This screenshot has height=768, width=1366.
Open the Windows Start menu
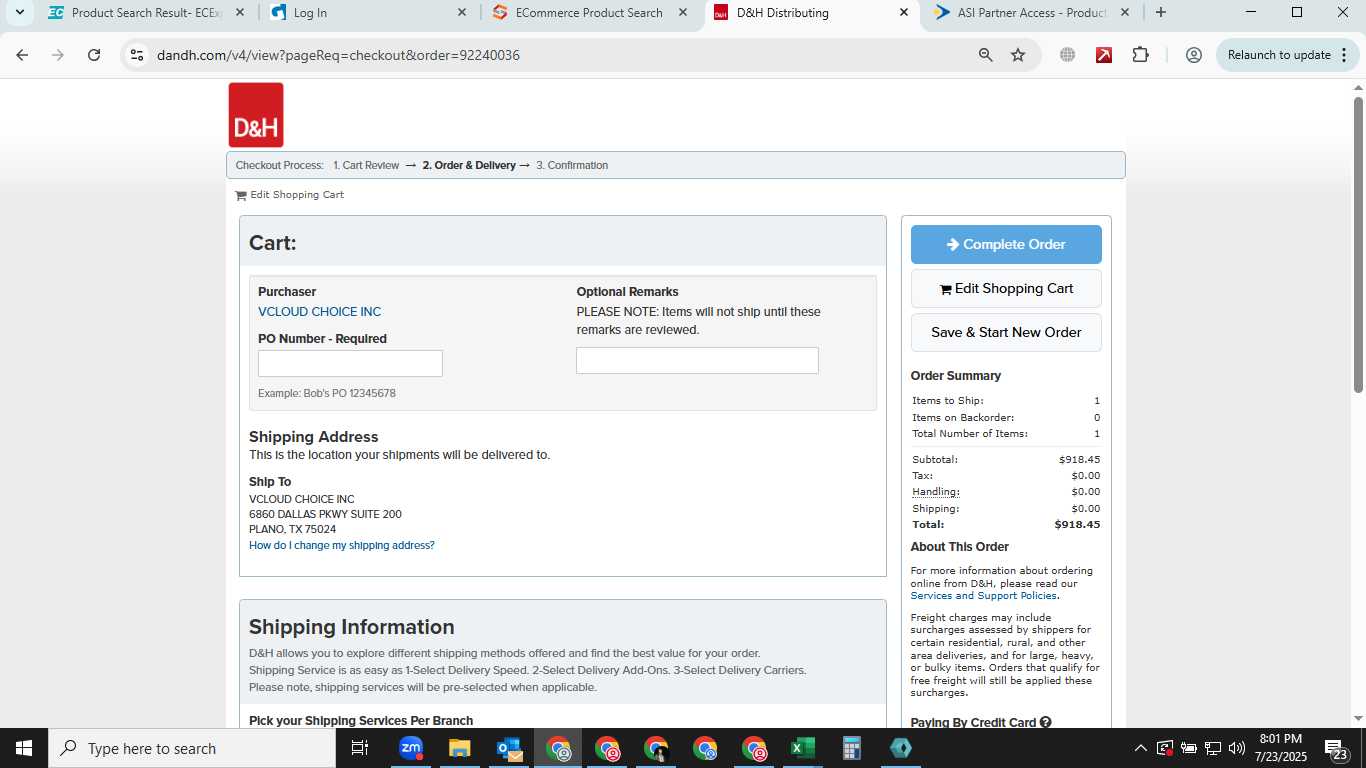pos(24,748)
